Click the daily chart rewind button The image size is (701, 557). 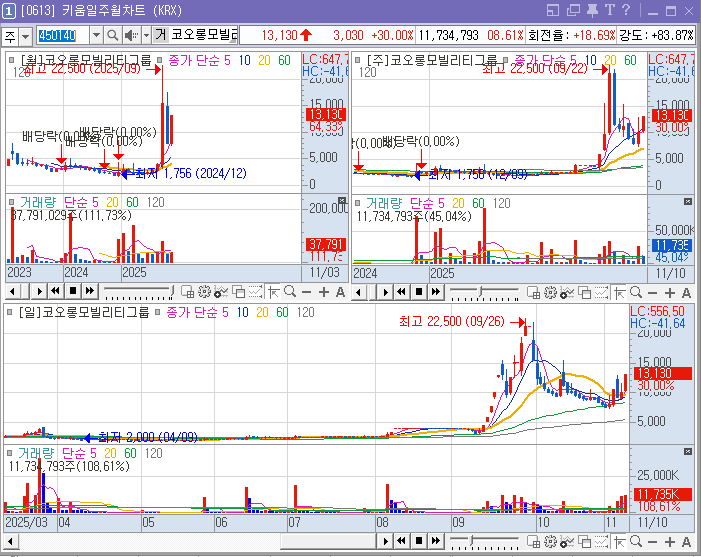pos(401,541)
